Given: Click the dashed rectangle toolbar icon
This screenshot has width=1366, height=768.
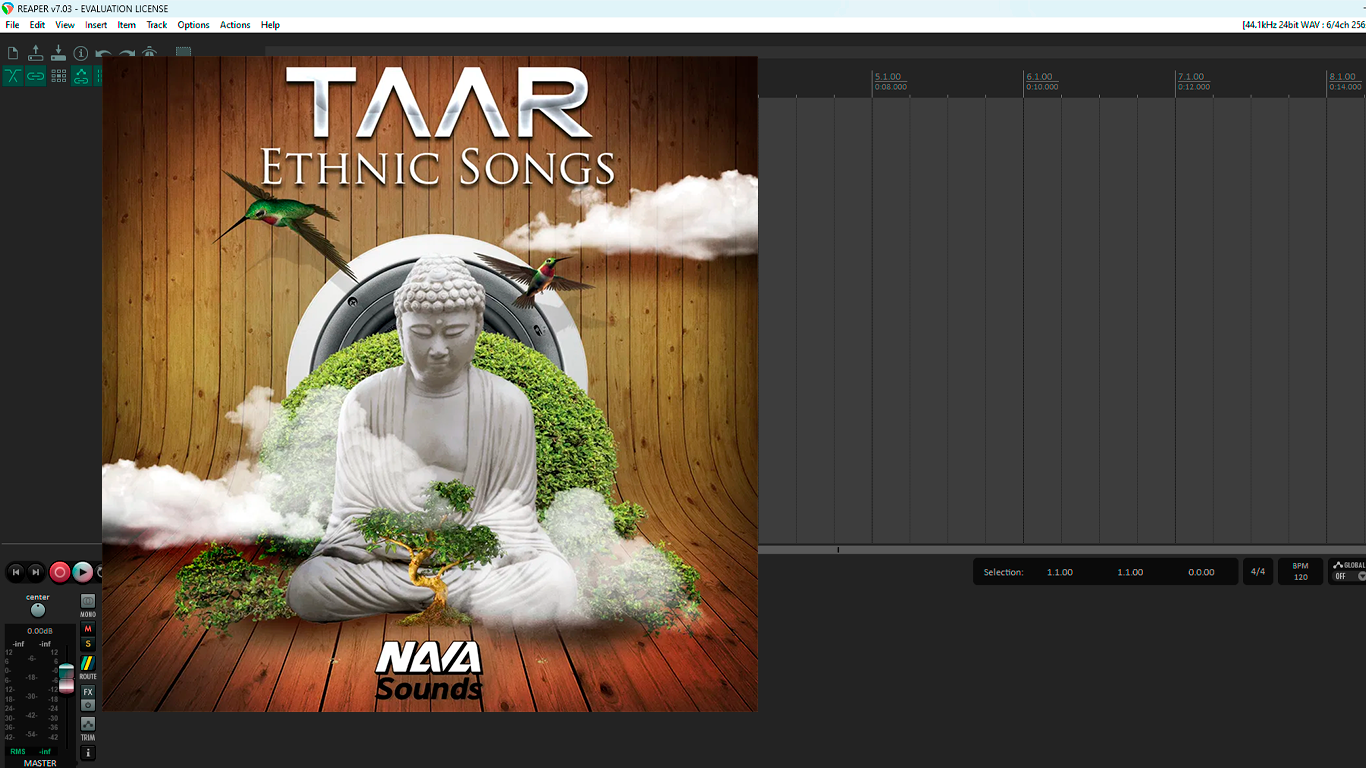Looking at the screenshot, I should [x=184, y=53].
